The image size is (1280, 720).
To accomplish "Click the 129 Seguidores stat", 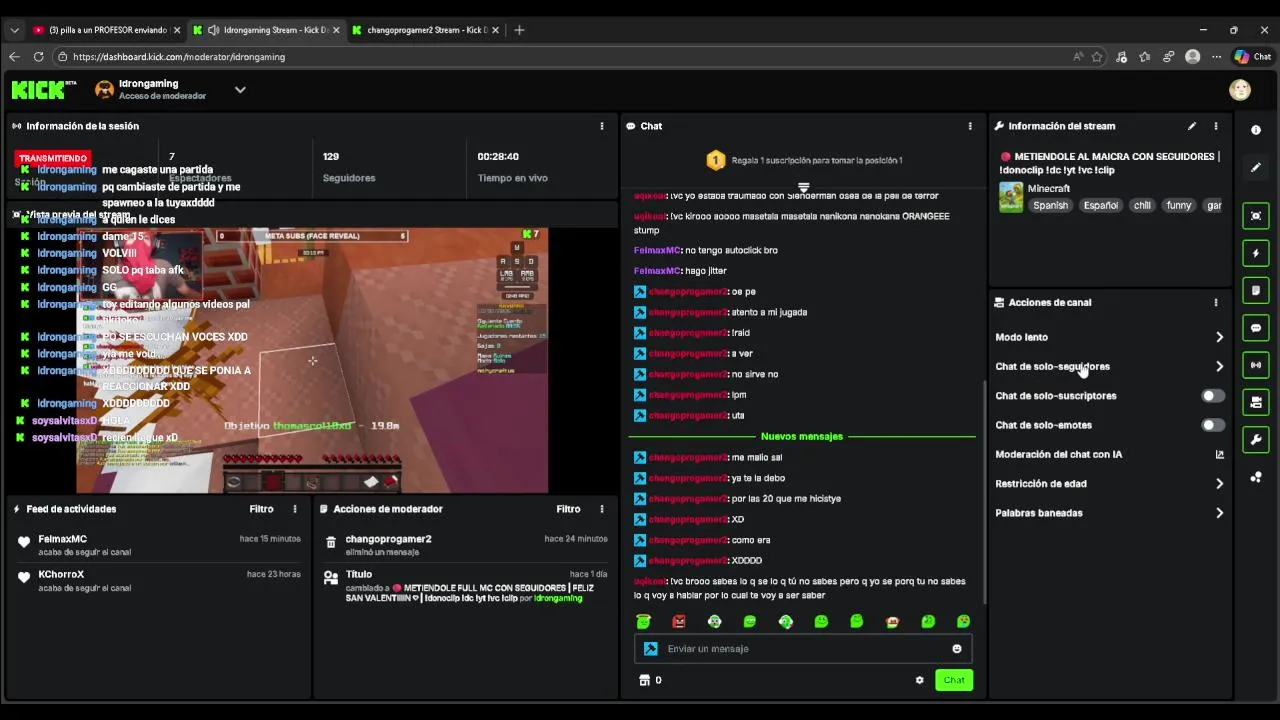I will 349,167.
